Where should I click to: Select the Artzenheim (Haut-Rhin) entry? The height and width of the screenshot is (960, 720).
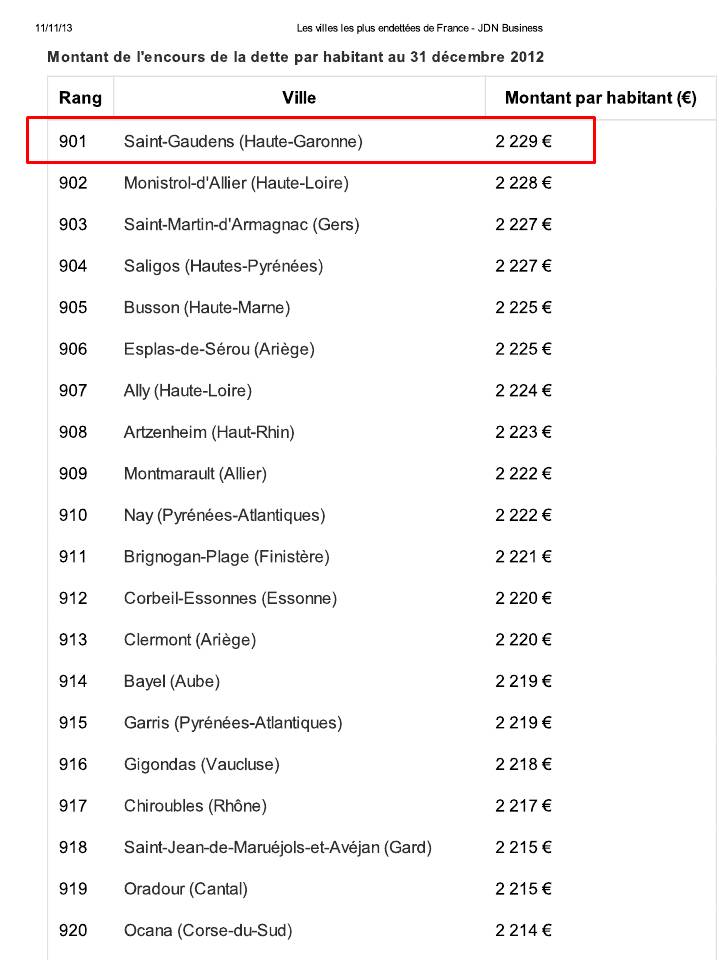point(209,432)
